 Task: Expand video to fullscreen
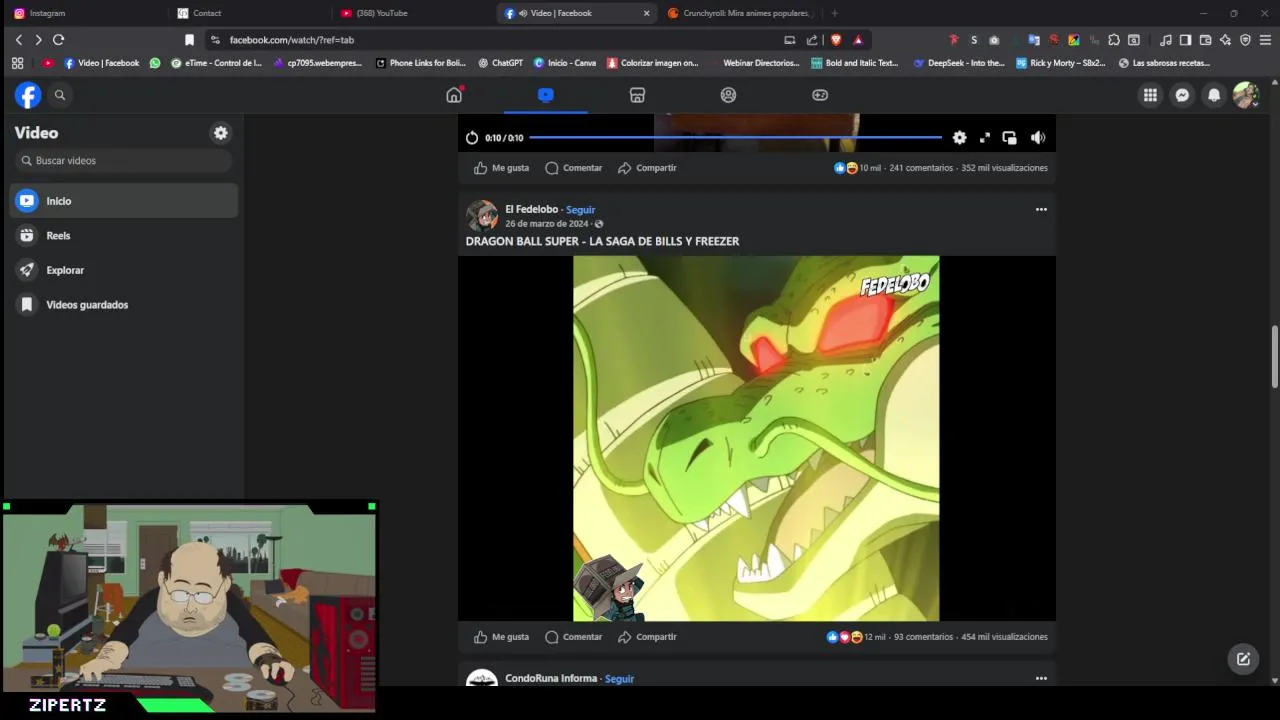985,138
